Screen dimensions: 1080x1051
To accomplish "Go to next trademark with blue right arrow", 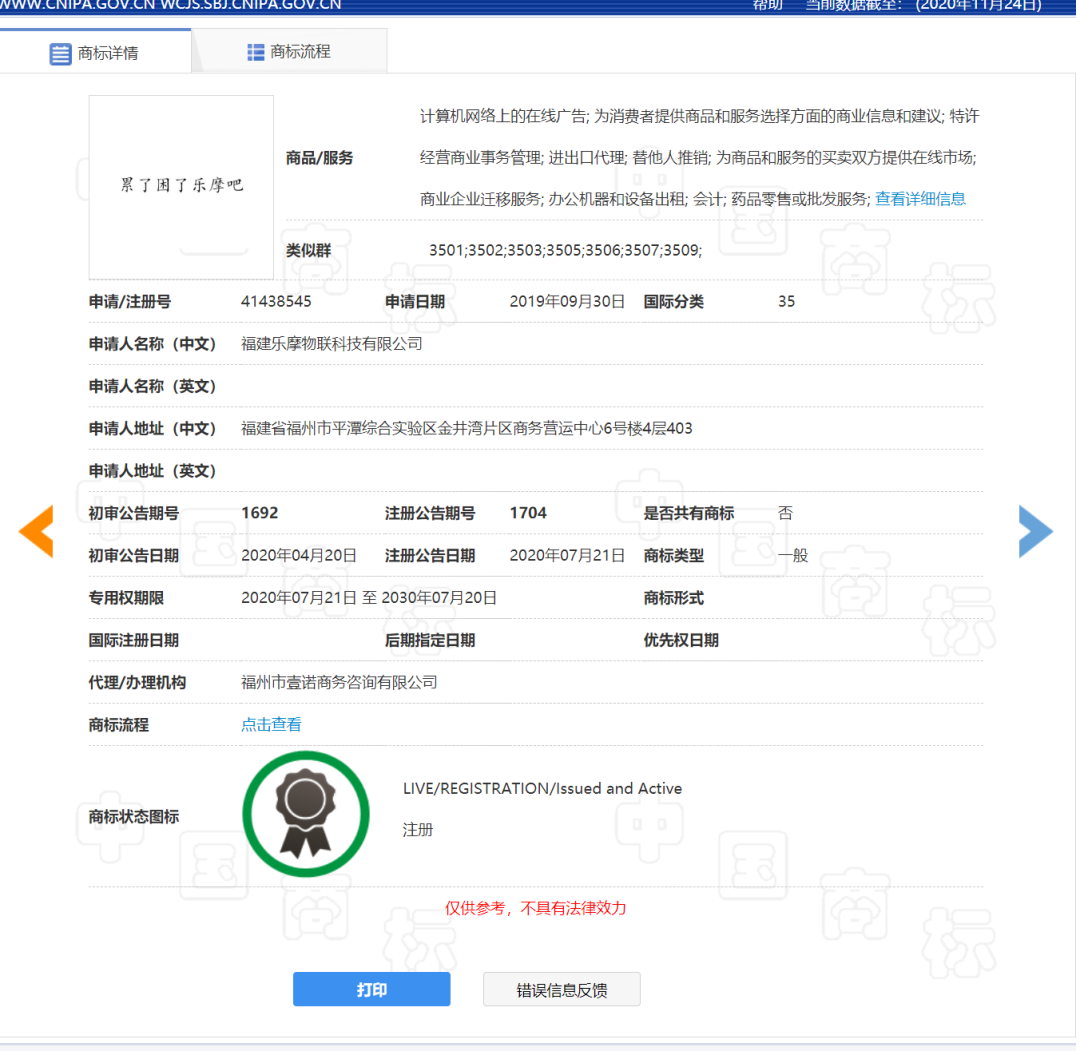I will pos(1035,531).
